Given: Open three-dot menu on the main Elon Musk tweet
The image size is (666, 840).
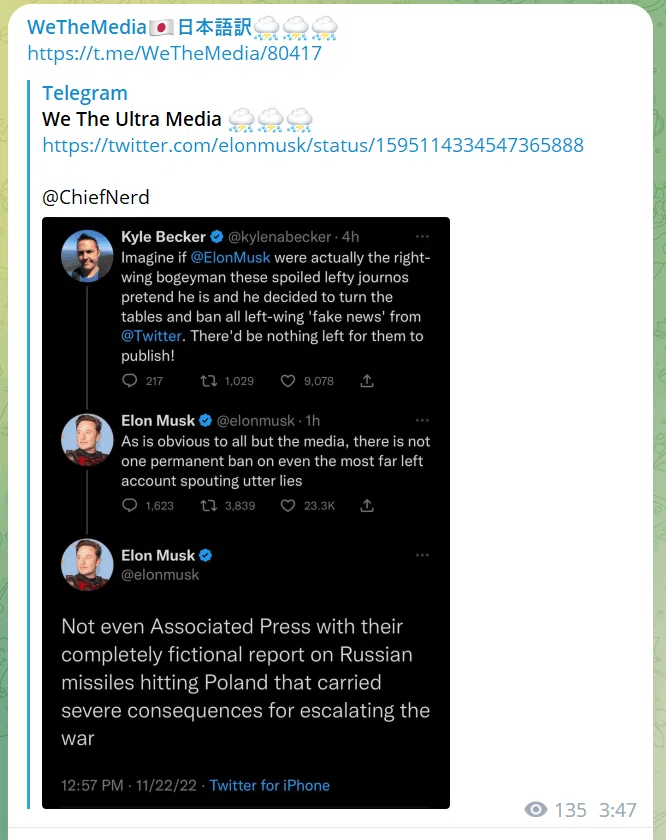Looking at the screenshot, I should pyautogui.click(x=422, y=555).
